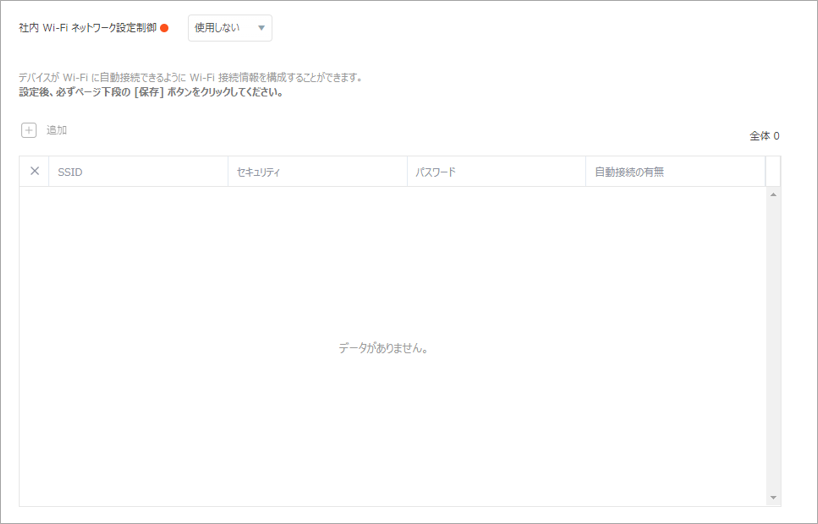Open the 使用しない dropdown for Wi-Fi control
This screenshot has width=818, height=524.
tap(230, 28)
